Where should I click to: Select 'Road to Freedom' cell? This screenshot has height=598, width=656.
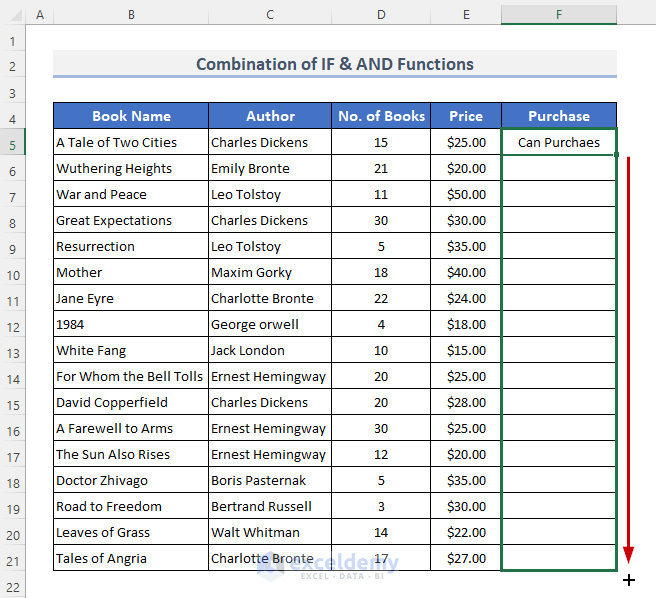pyautogui.click(x=131, y=506)
